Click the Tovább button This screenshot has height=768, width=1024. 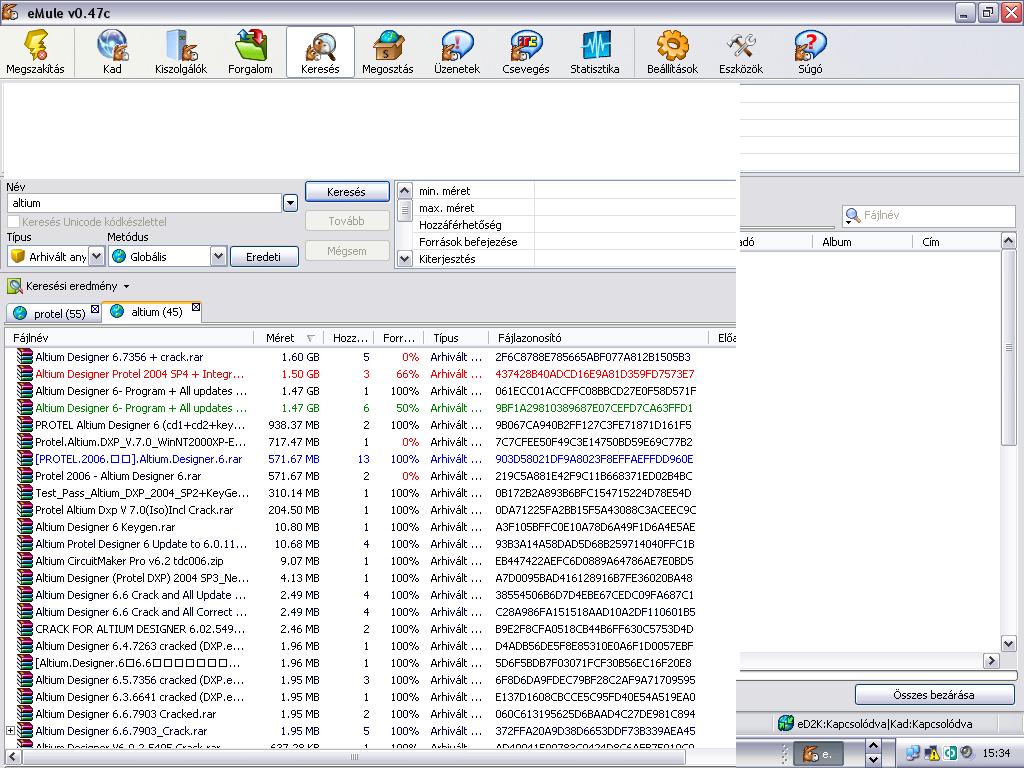point(347,221)
